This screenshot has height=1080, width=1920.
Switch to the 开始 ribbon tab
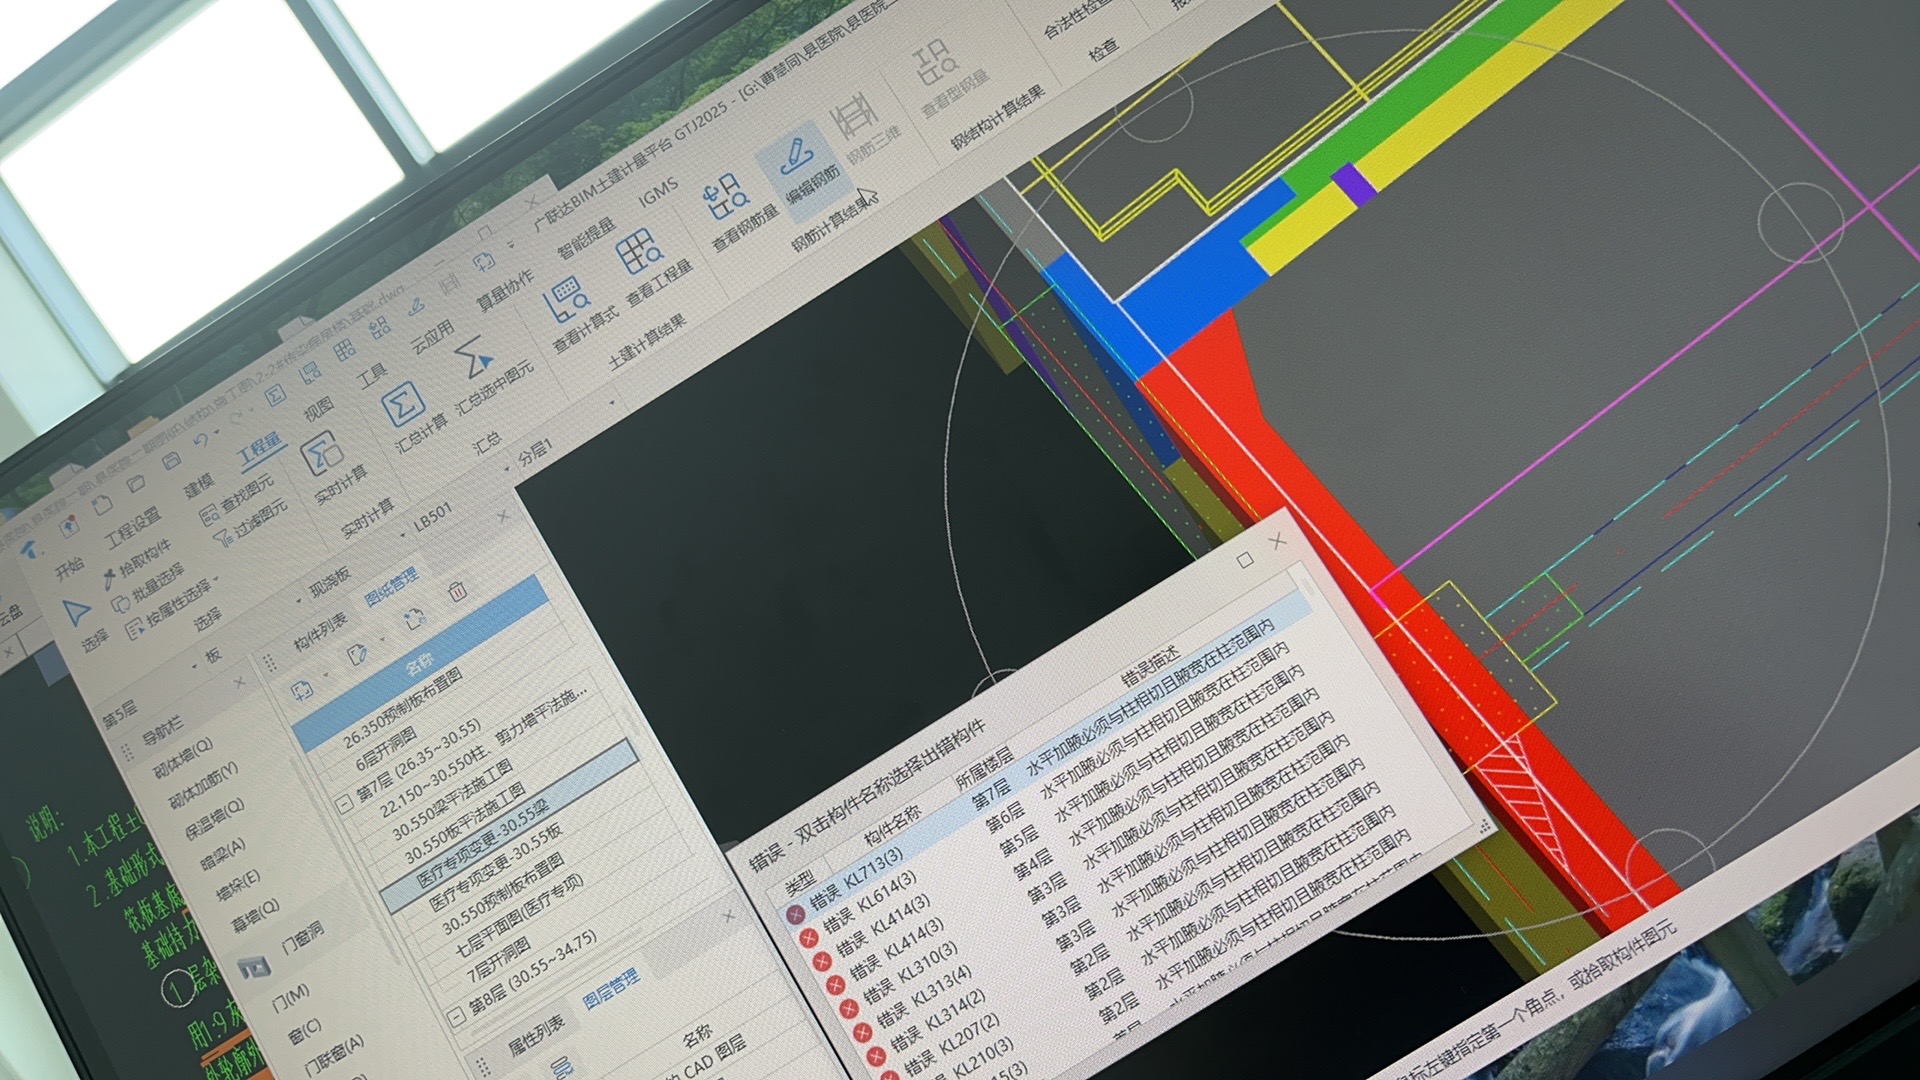(x=70, y=569)
